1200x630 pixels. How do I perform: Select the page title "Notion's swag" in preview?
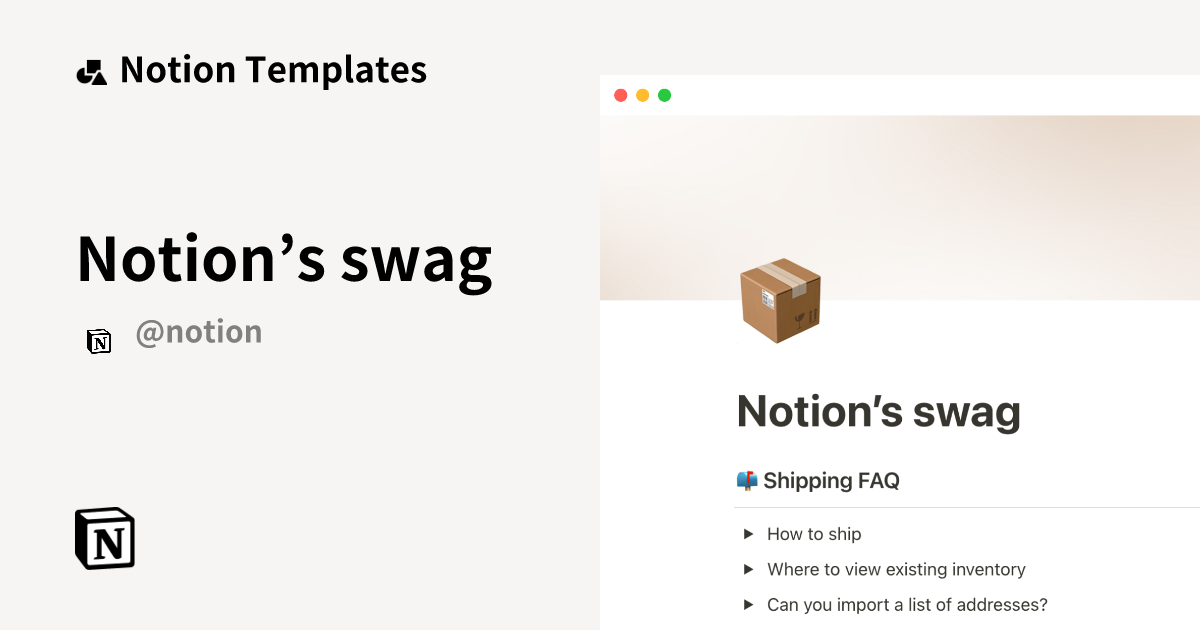click(x=878, y=410)
